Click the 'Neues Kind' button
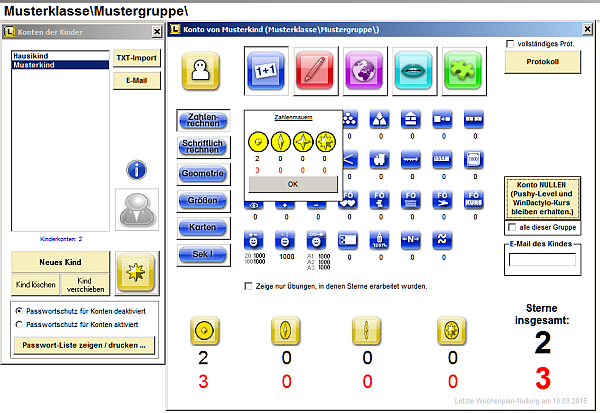 (58, 262)
